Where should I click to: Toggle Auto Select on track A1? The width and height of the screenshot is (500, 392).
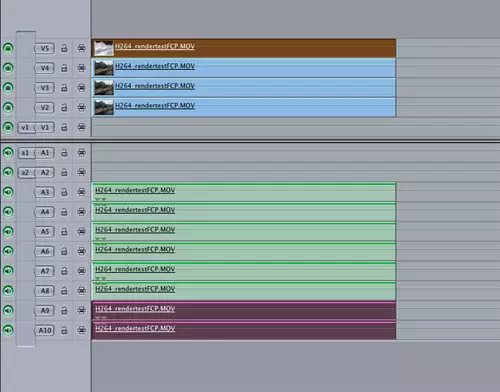[81, 153]
